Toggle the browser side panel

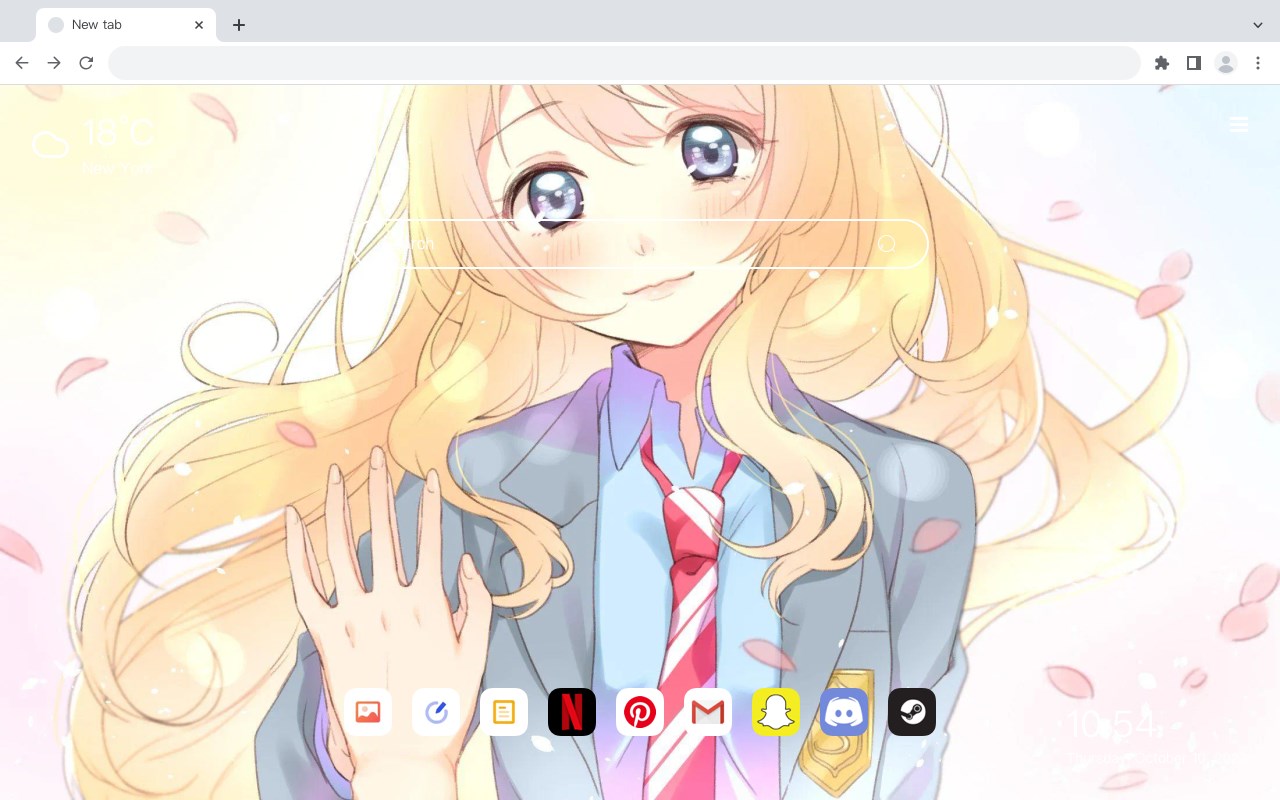(1194, 63)
